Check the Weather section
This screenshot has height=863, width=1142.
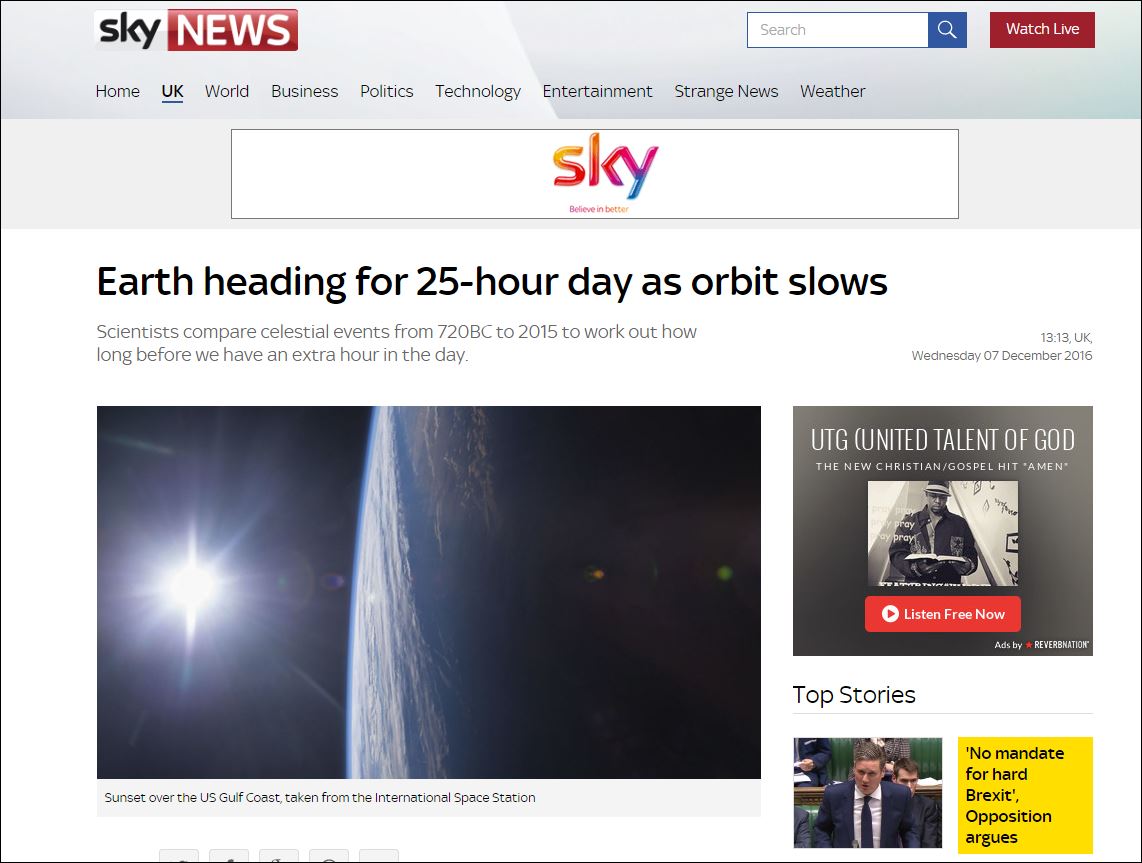(832, 91)
